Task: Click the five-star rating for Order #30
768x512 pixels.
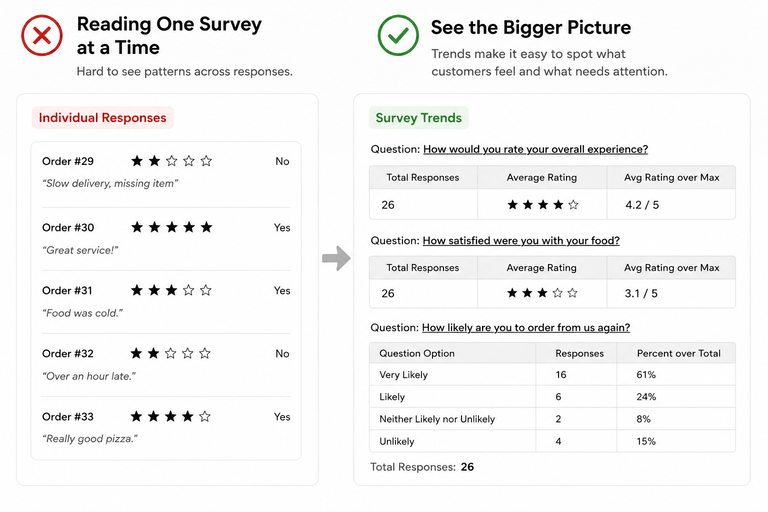Action: pos(171,227)
